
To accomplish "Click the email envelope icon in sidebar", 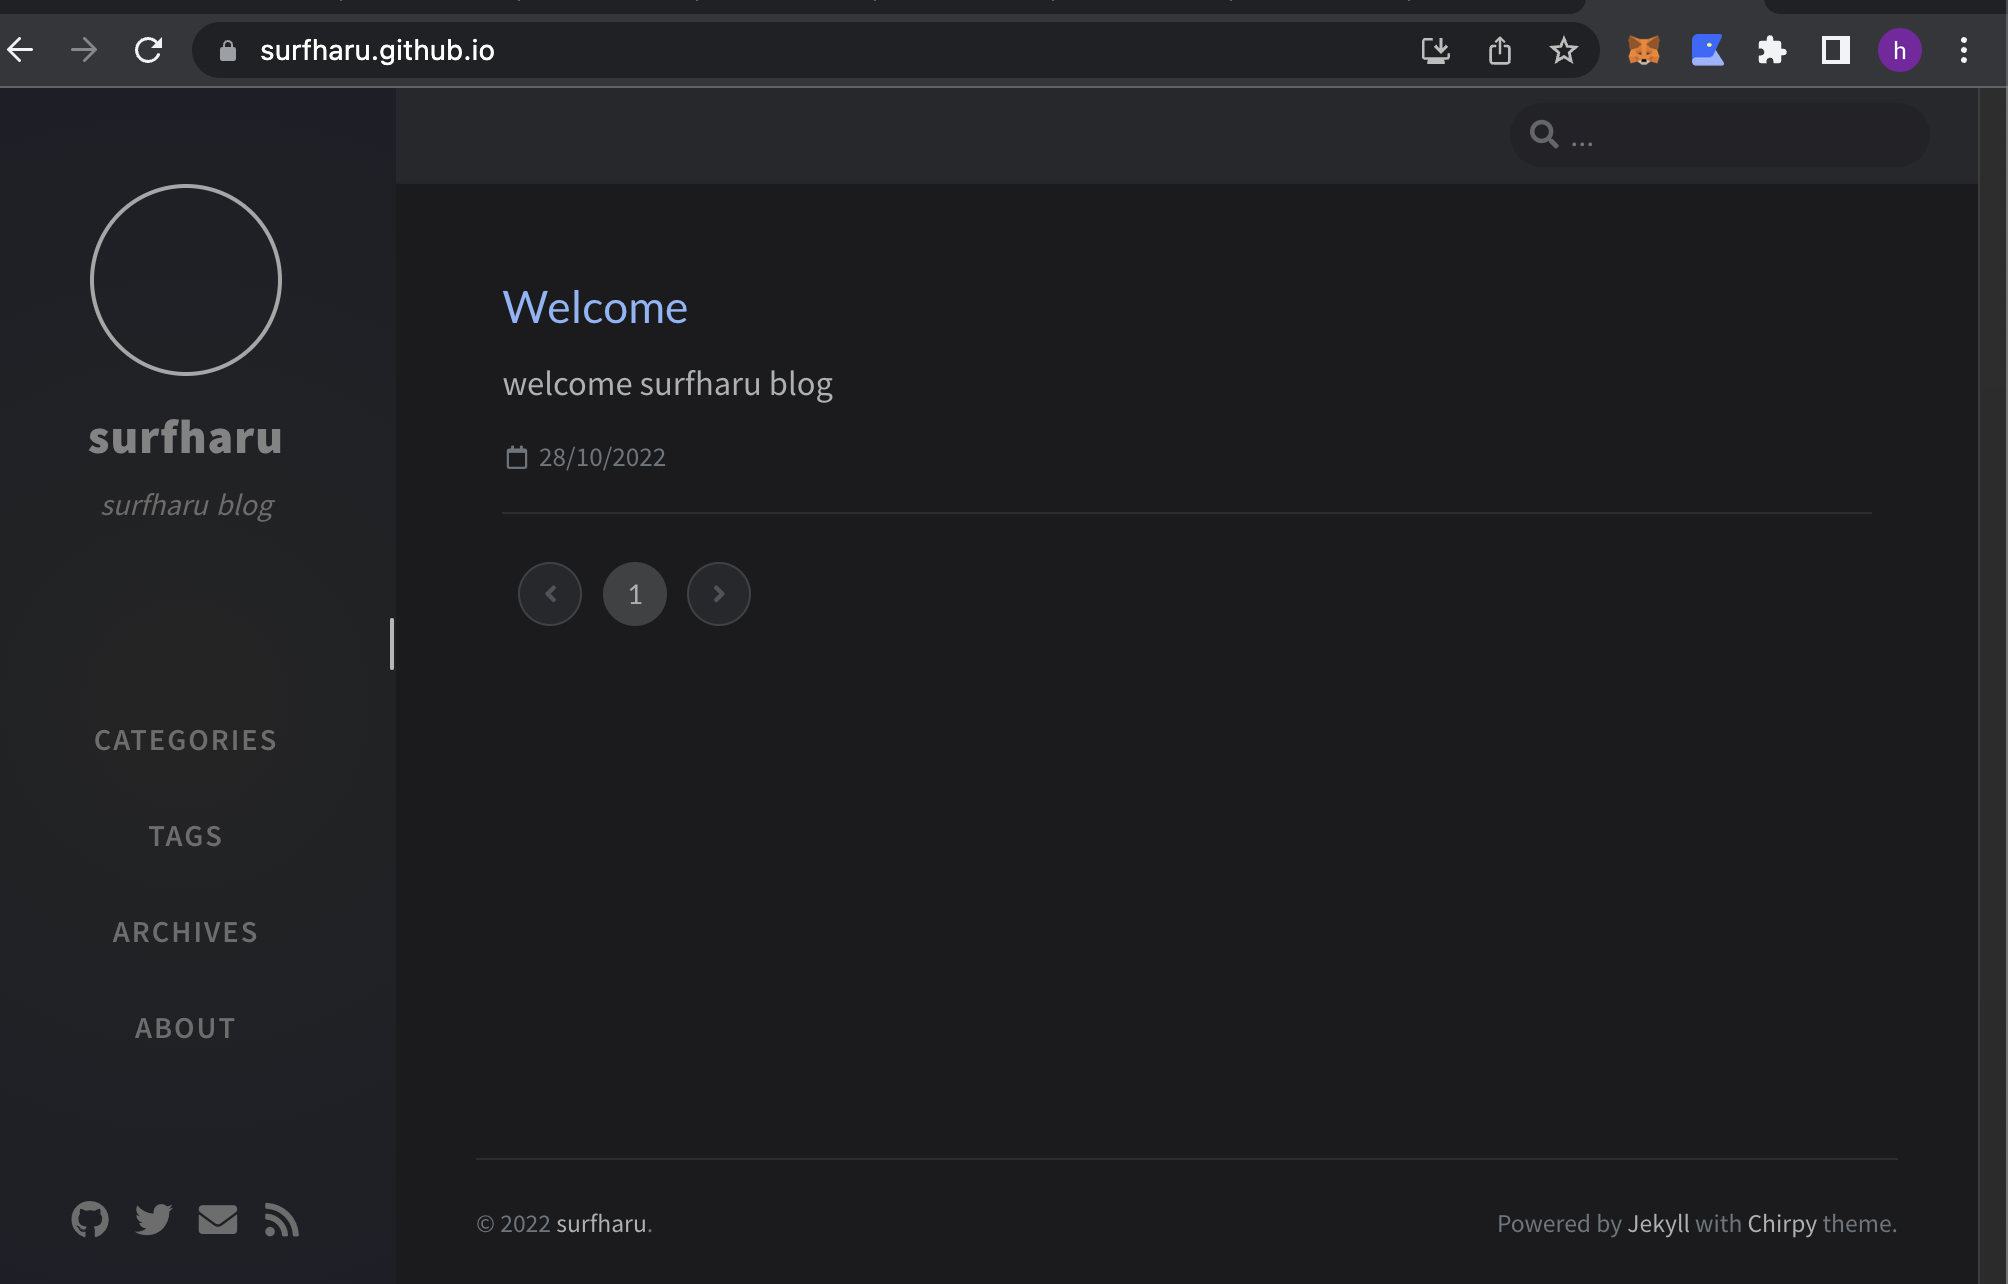I will [217, 1219].
